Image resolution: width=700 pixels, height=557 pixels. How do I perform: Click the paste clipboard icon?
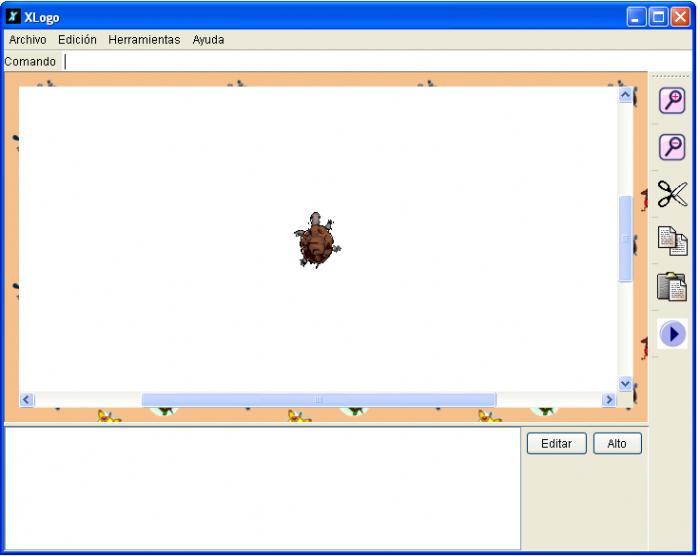(x=672, y=287)
